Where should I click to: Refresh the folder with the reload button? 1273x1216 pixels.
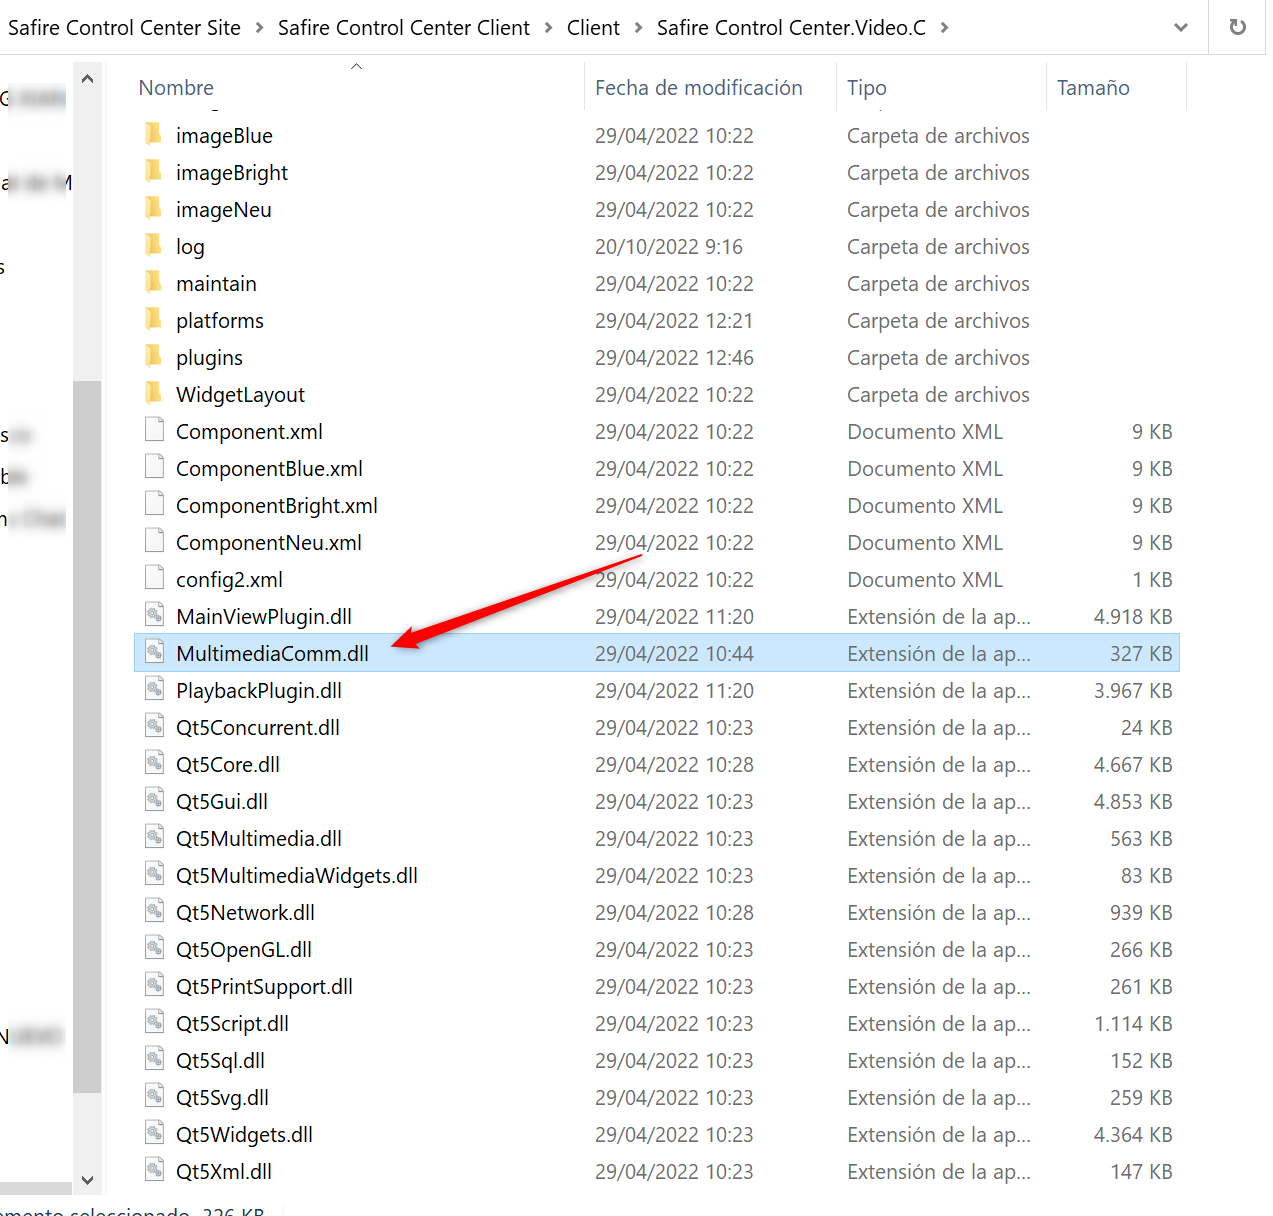1237,27
